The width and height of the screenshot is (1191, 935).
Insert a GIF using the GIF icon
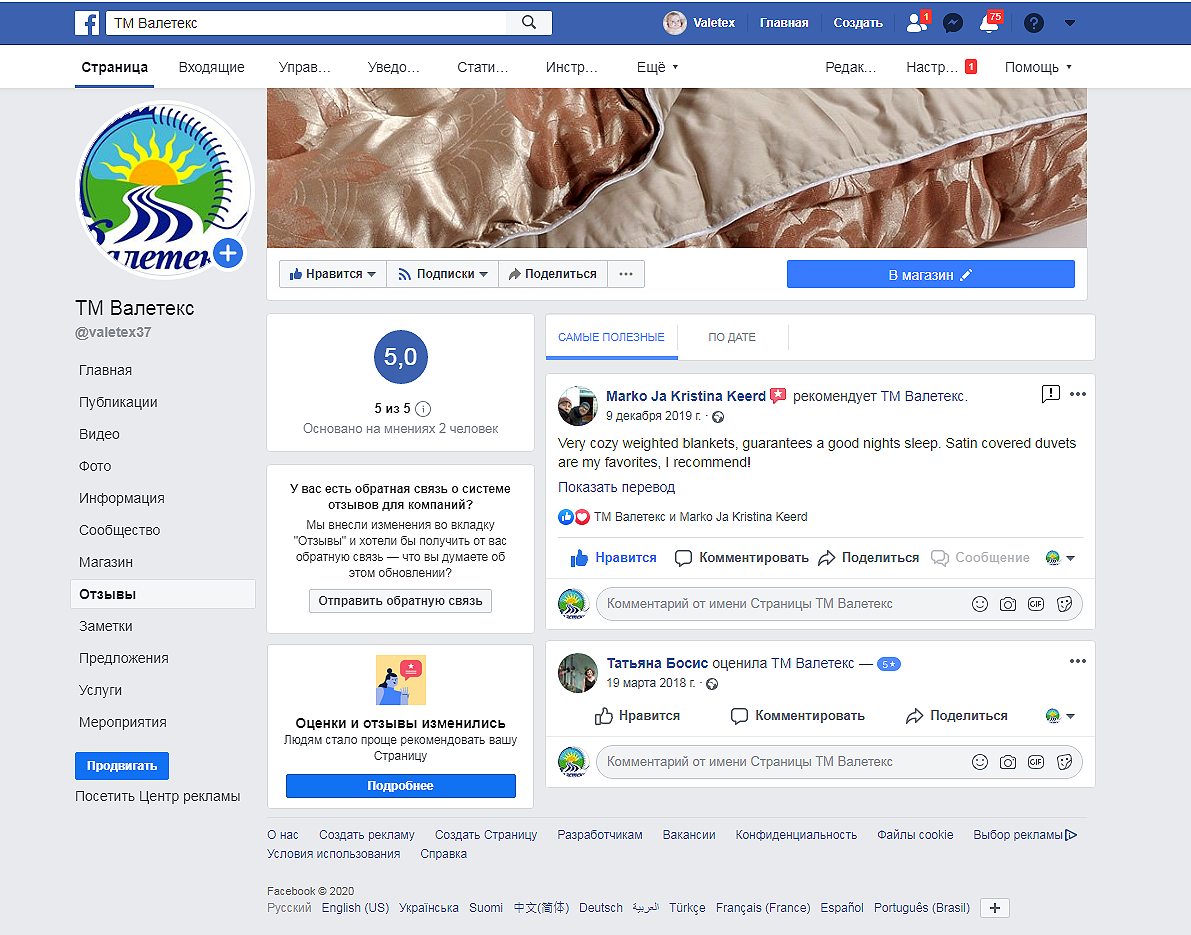click(1036, 604)
